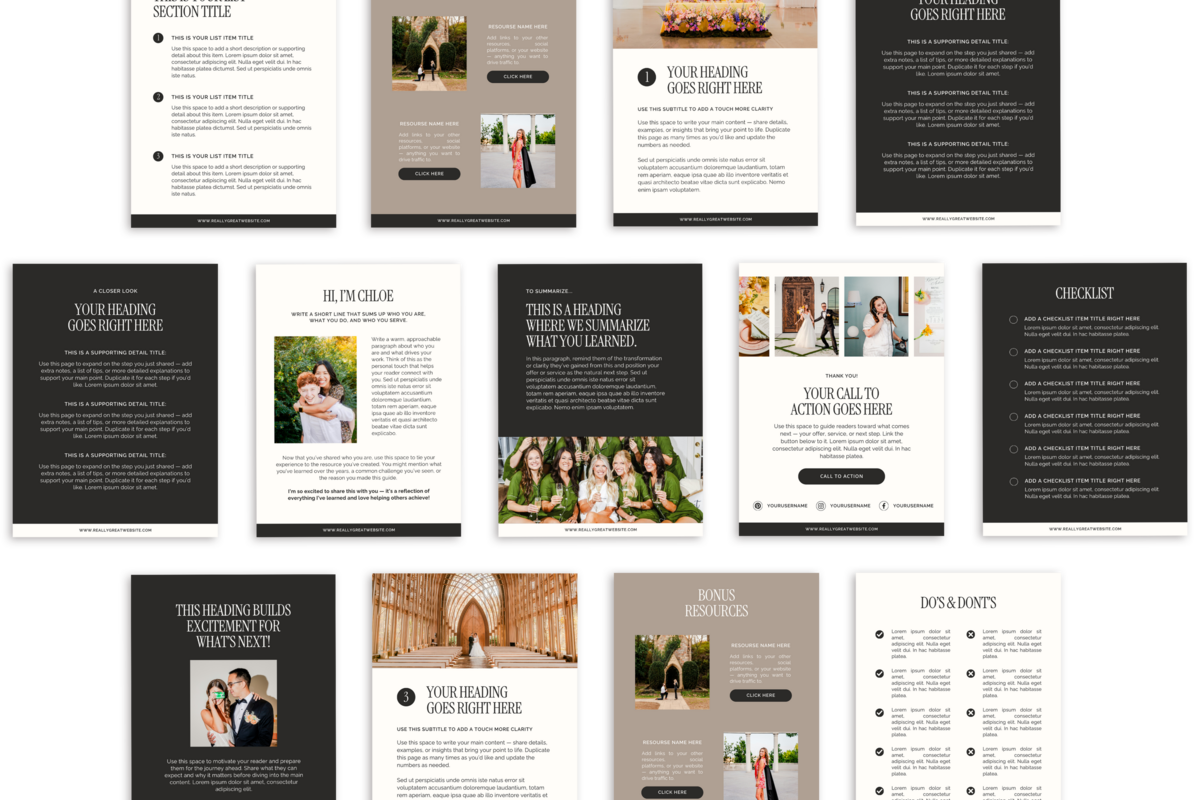
Task: Tick the third Checklist item circle
Action: pos(1013,385)
